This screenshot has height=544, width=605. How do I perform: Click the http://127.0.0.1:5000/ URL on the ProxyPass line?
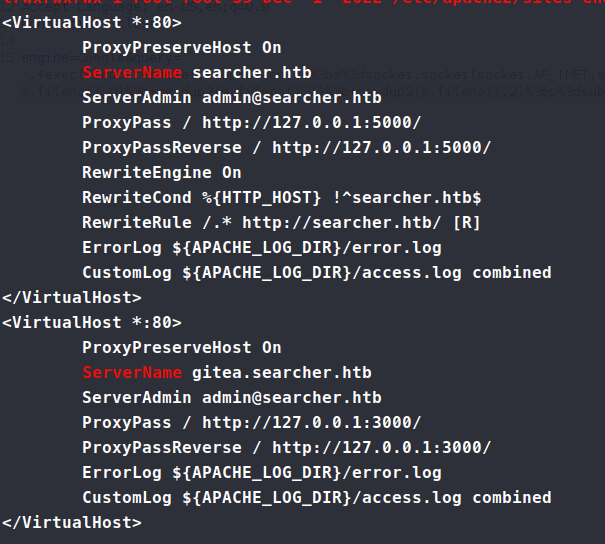[x=311, y=122]
